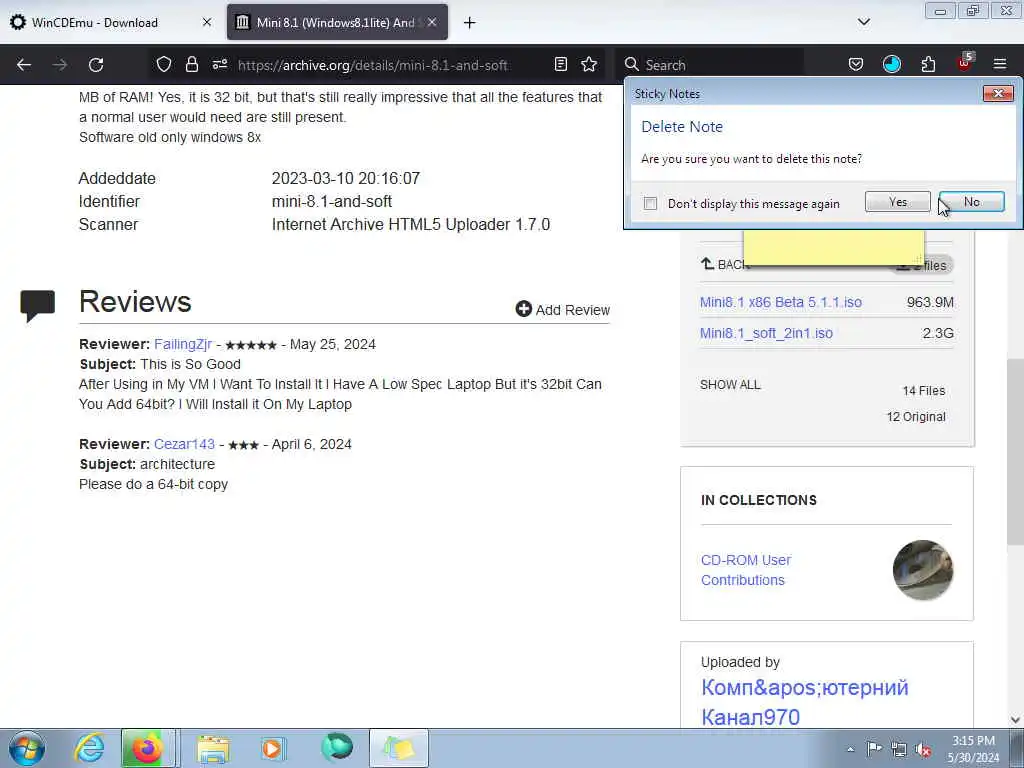The height and width of the screenshot is (768, 1024).
Task: Click the page vertical scrollbar thumb
Action: pos(1015,451)
